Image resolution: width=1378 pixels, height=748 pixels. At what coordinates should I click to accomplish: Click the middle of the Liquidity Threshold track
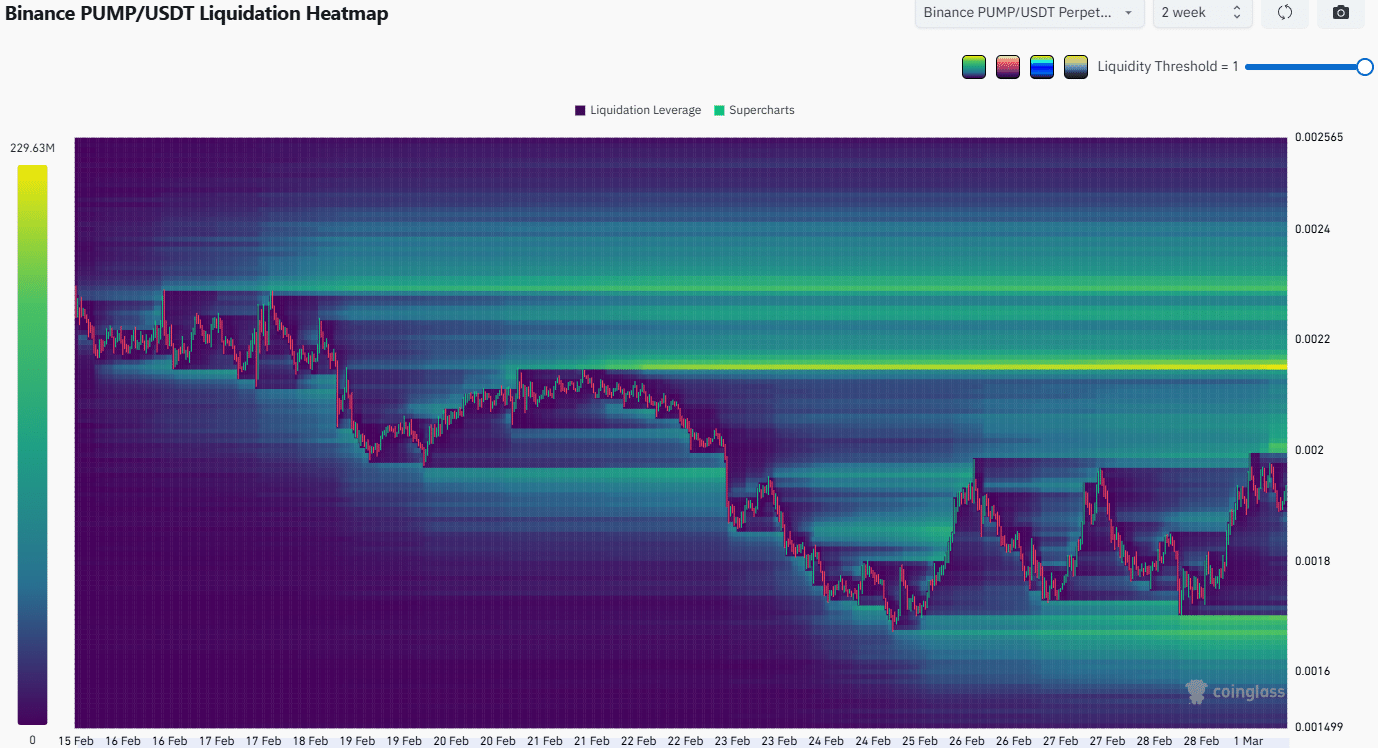[1305, 67]
